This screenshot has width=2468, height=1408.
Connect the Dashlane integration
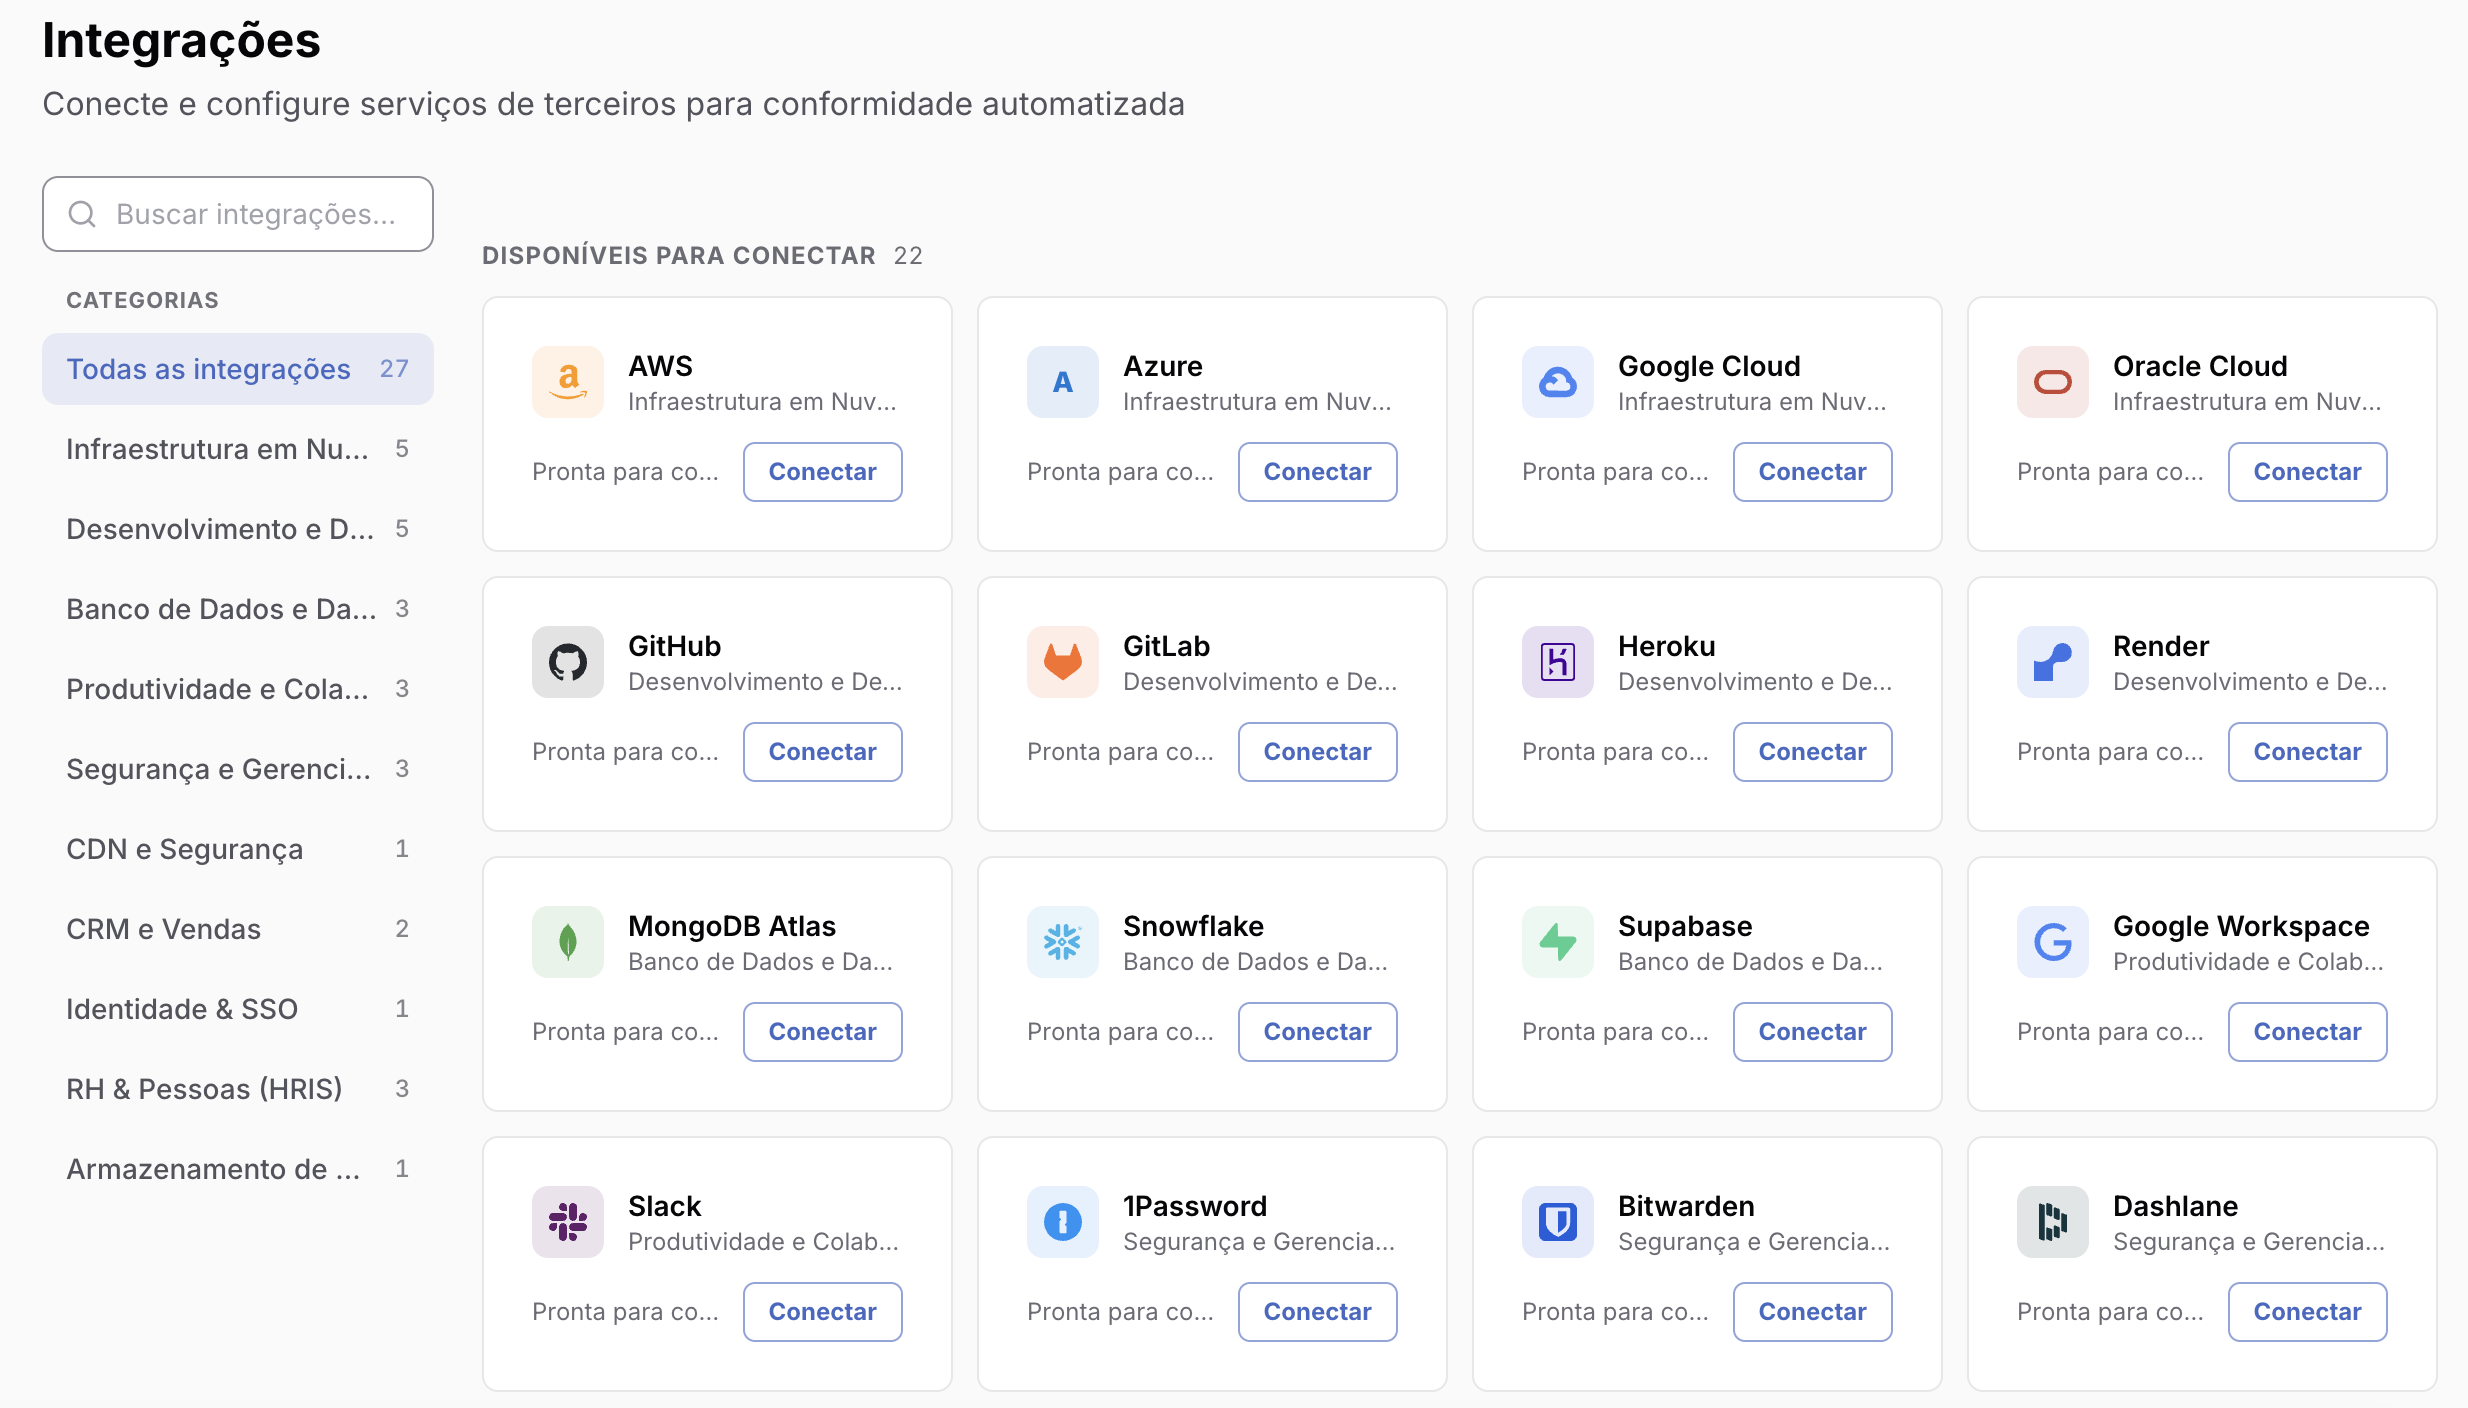tap(2307, 1312)
